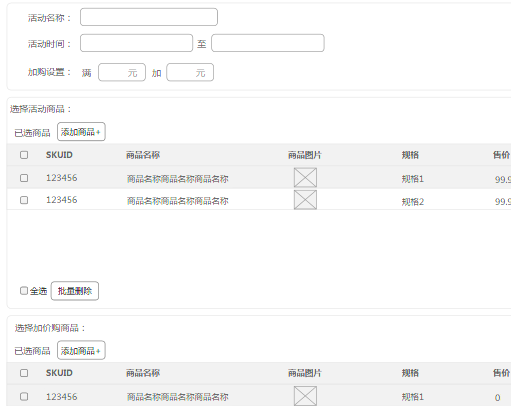Image resolution: width=511 pixels, height=406 pixels.
Task: Check the 加价购 product row with price 0
Action: coord(24,397)
